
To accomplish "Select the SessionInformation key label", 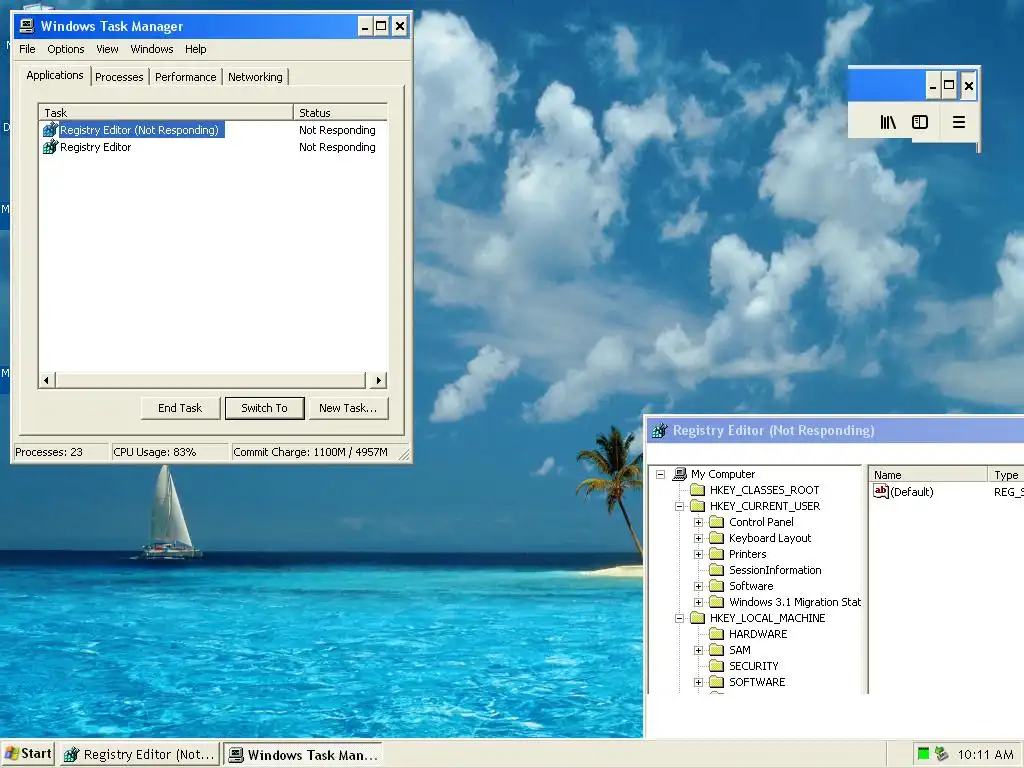I will [x=775, y=570].
